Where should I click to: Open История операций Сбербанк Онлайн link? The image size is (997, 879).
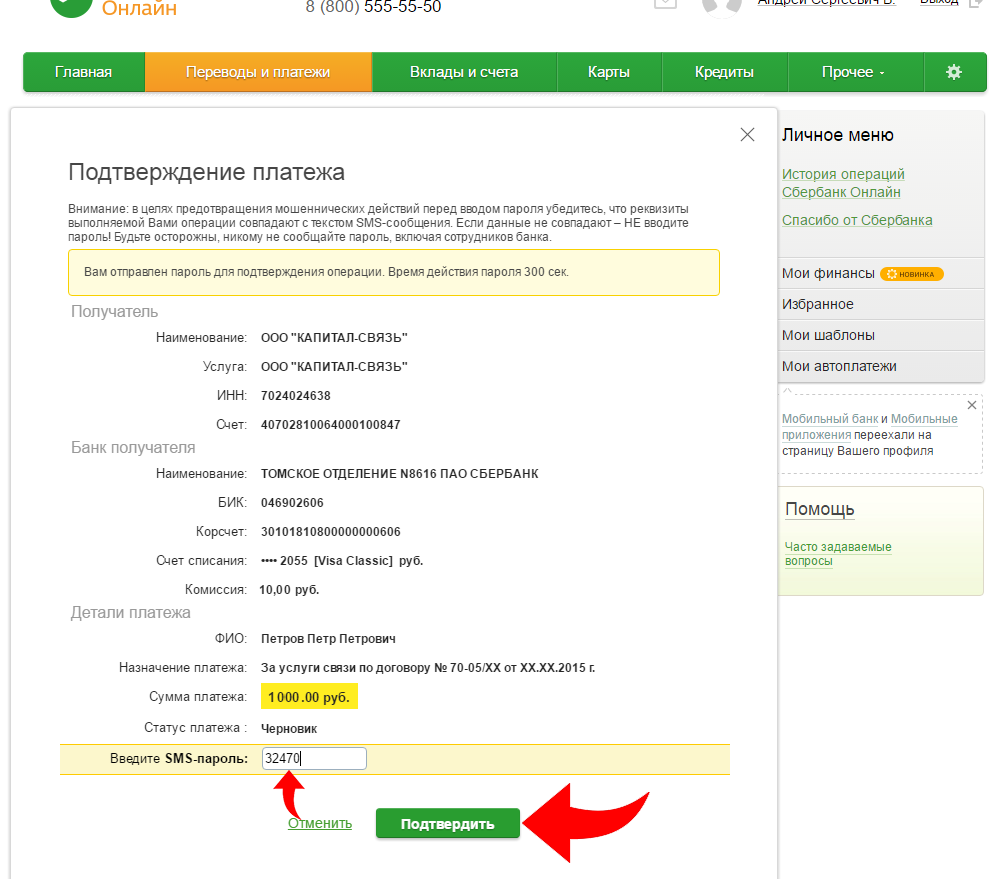pyautogui.click(x=843, y=183)
